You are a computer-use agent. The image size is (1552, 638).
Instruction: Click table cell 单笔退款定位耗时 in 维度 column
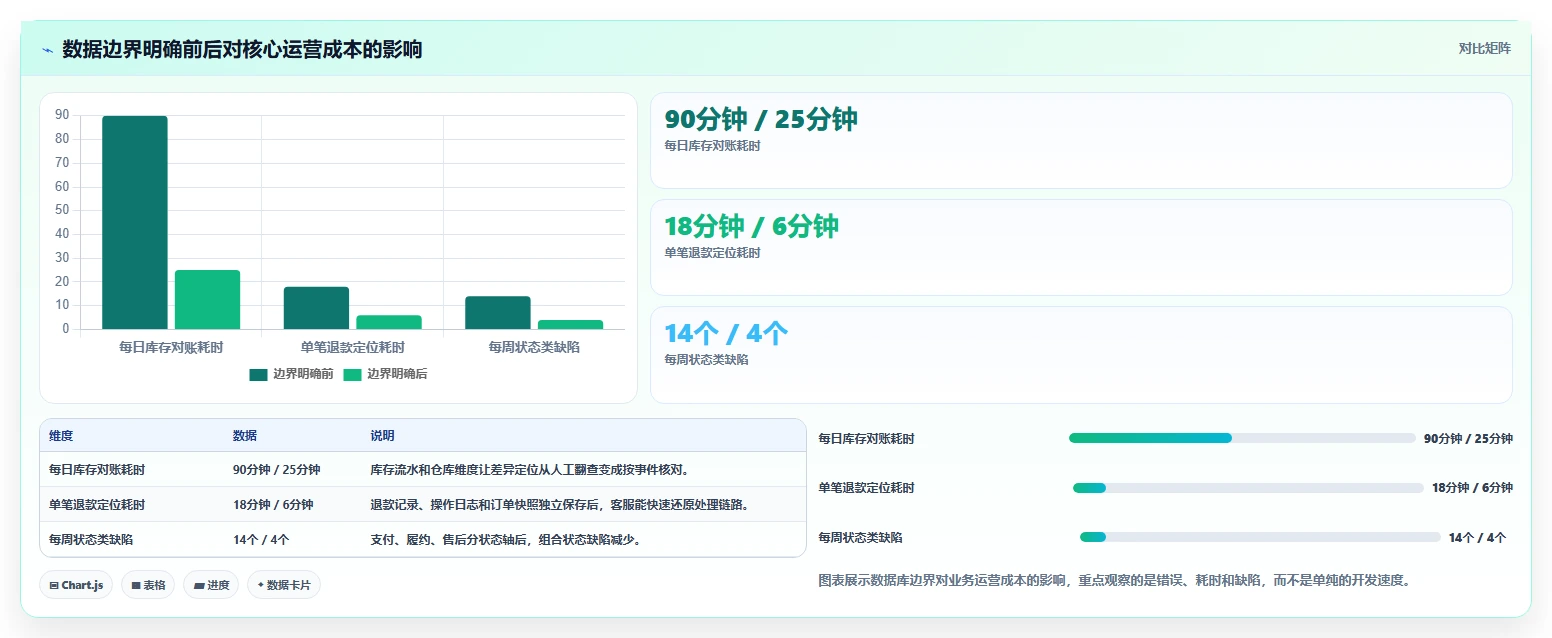(x=97, y=504)
